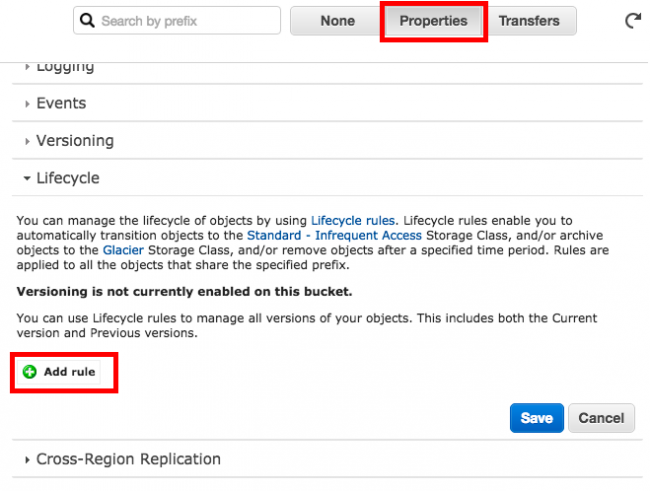Expand the Events section
The image size is (650, 491).
[x=61, y=103]
